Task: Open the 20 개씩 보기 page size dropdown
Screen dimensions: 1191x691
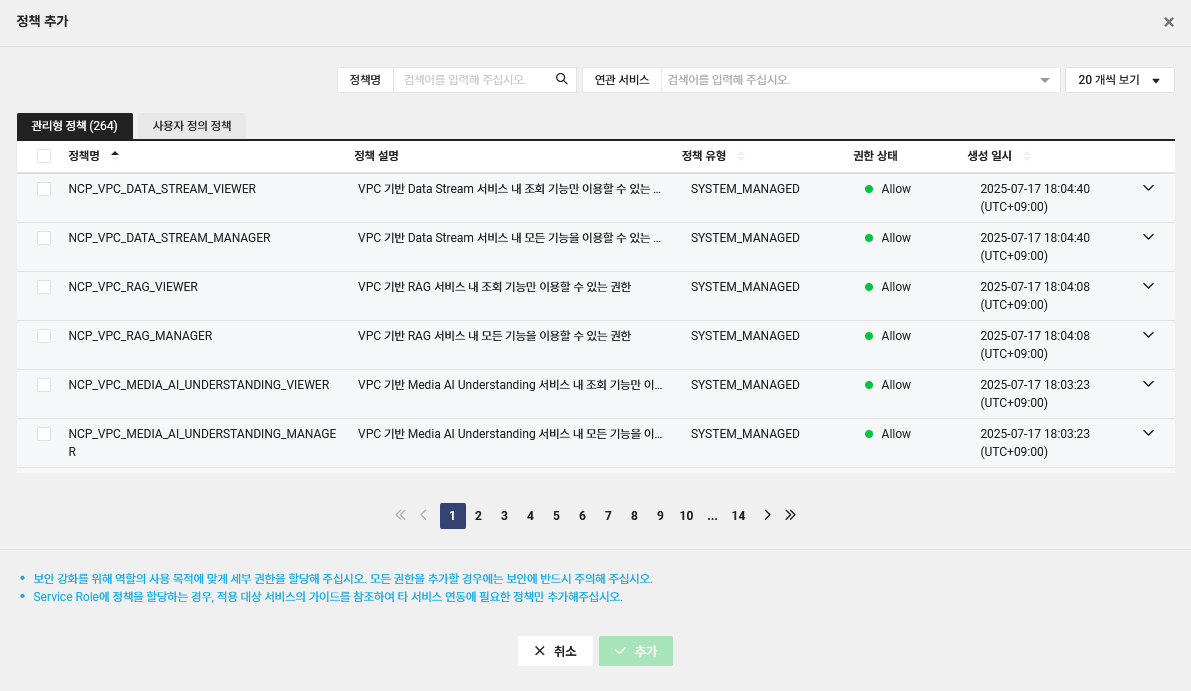Action: click(x=1120, y=80)
